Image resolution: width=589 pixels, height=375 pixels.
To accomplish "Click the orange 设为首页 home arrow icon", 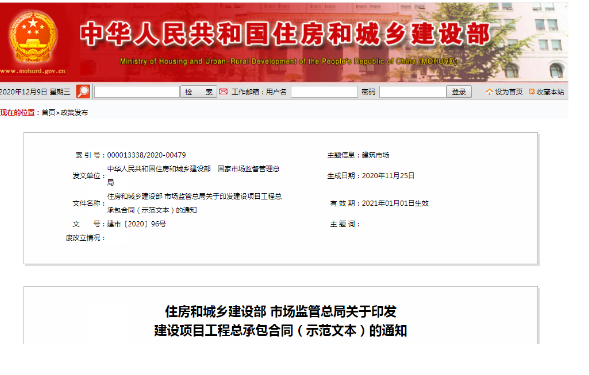I will [x=489, y=92].
